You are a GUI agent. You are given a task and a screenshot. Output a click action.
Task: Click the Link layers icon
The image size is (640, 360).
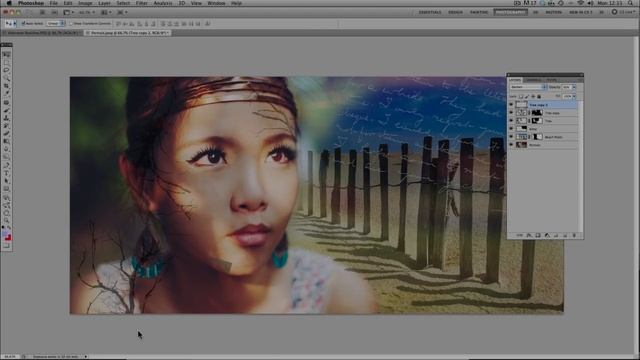[520, 236]
